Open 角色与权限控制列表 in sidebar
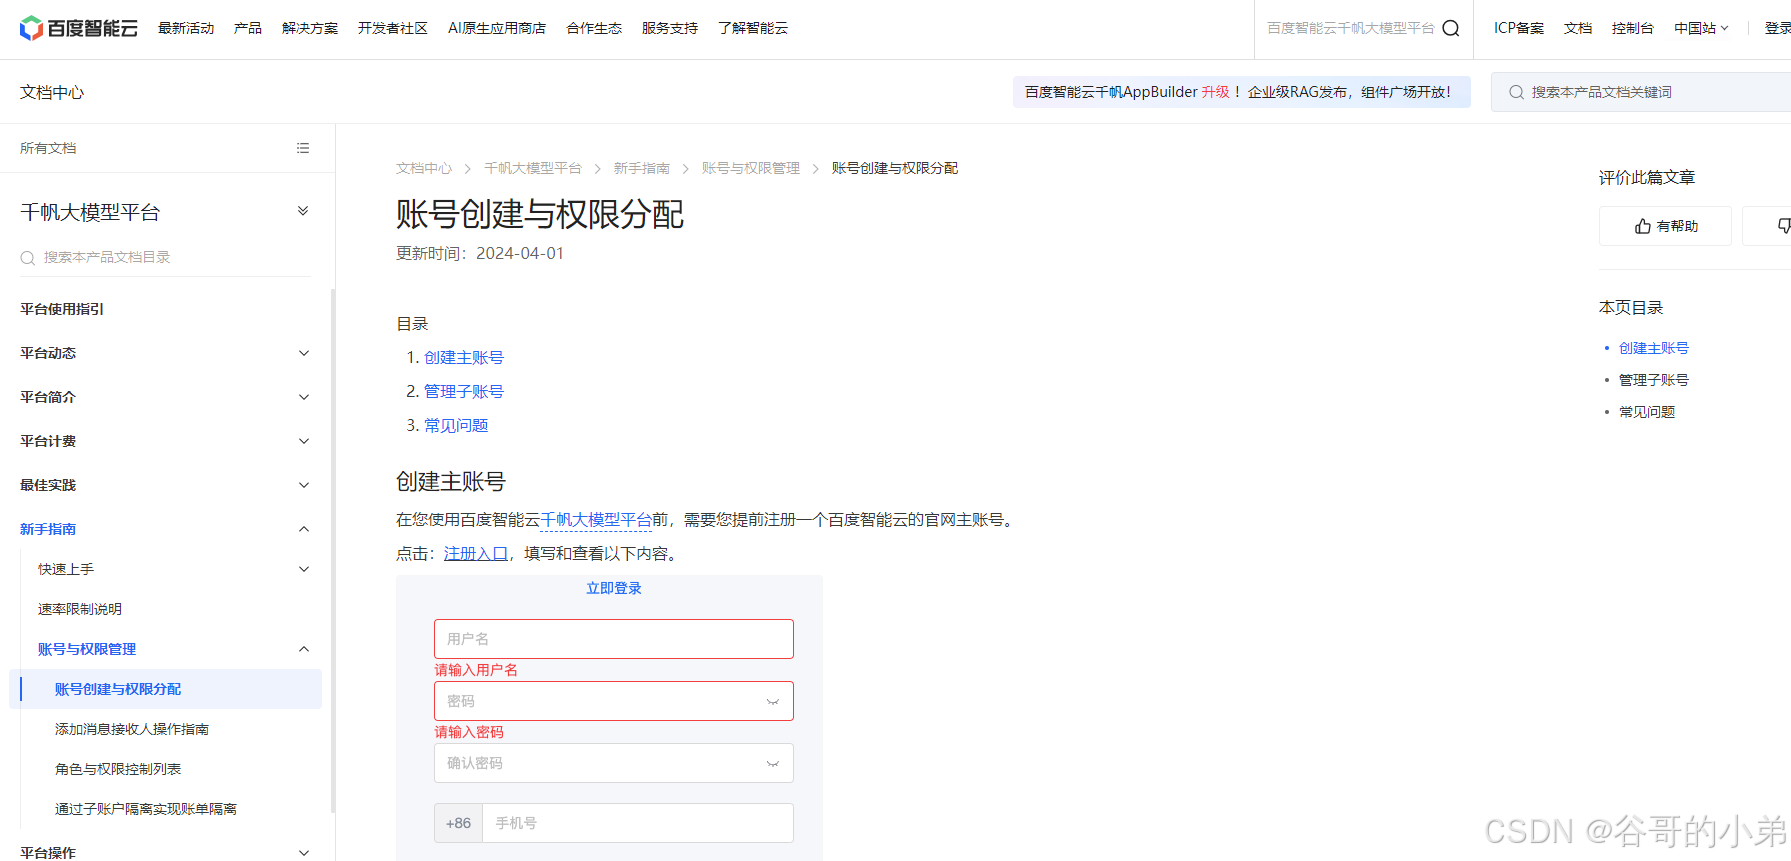 [118, 769]
